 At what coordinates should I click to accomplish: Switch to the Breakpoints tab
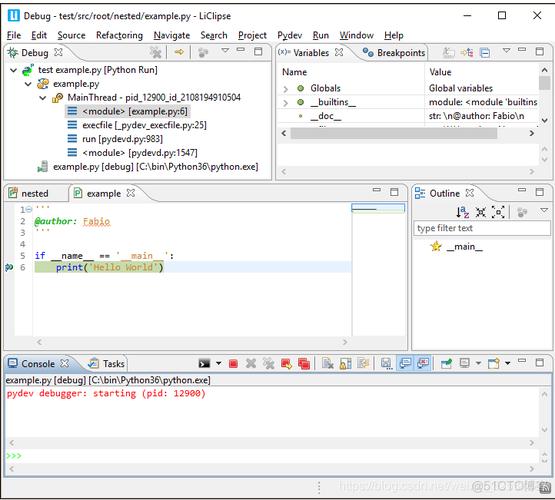click(394, 53)
